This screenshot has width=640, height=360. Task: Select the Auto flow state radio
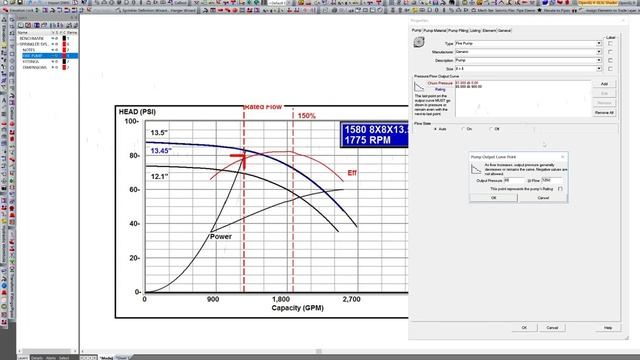coord(436,129)
